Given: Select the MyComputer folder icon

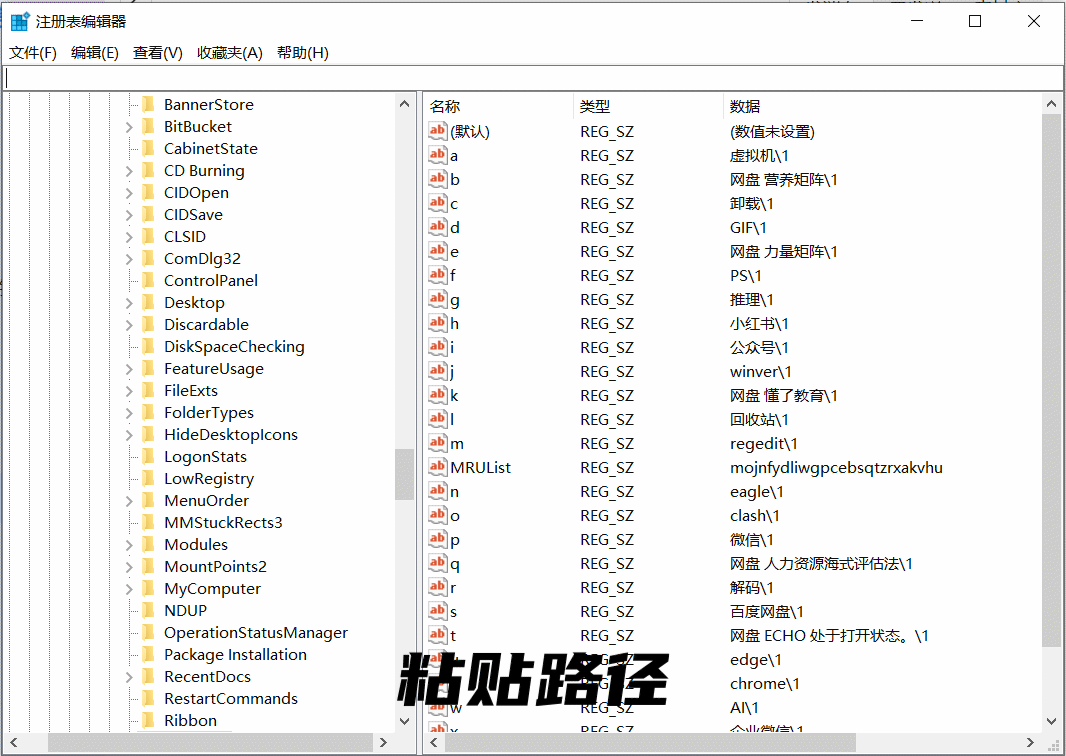Looking at the screenshot, I should tap(148, 589).
